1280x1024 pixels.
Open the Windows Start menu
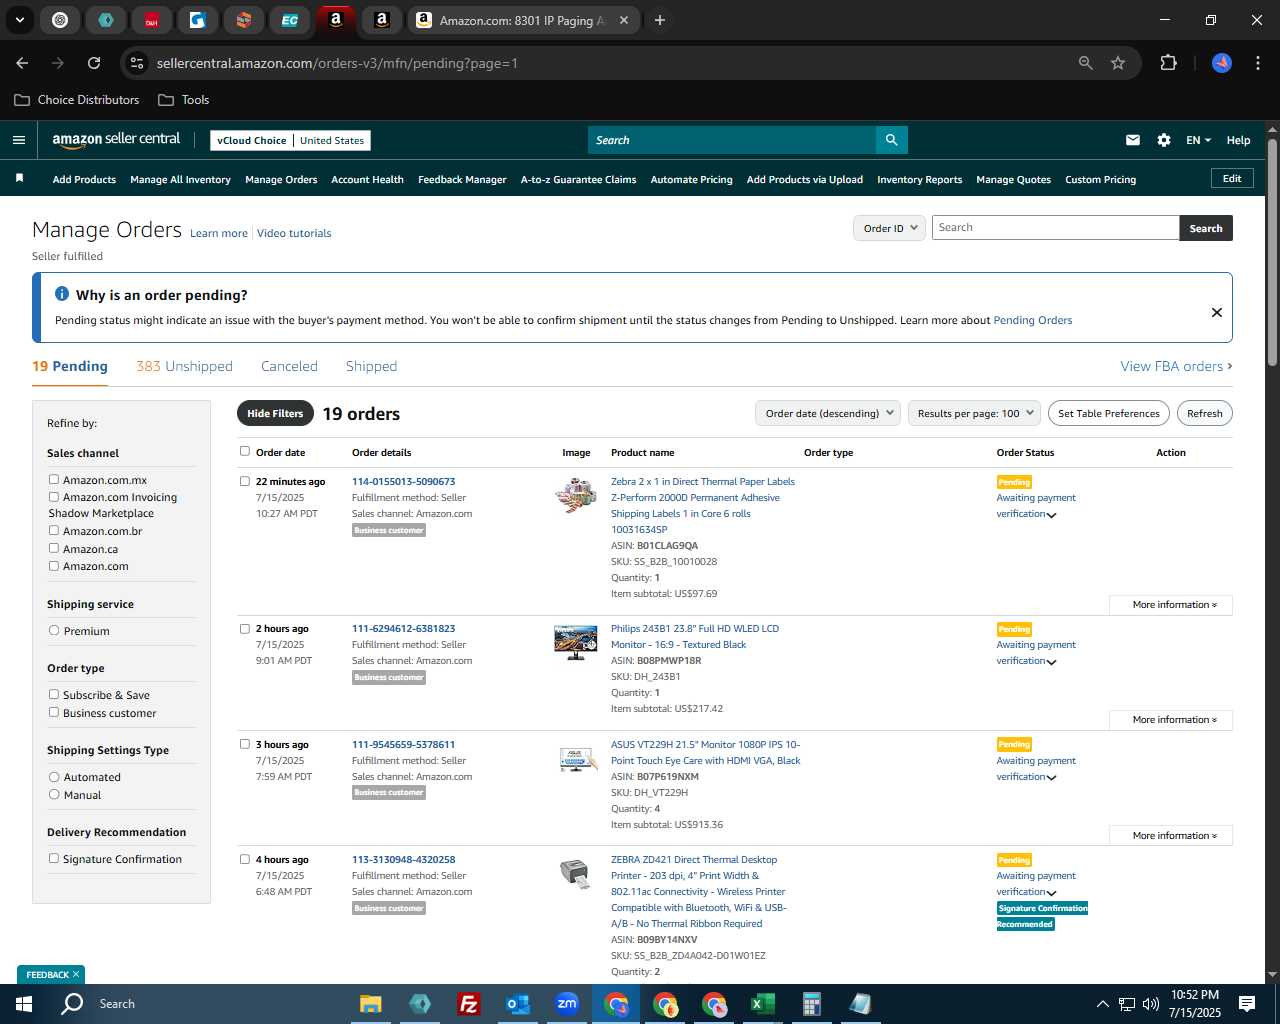(x=24, y=1004)
